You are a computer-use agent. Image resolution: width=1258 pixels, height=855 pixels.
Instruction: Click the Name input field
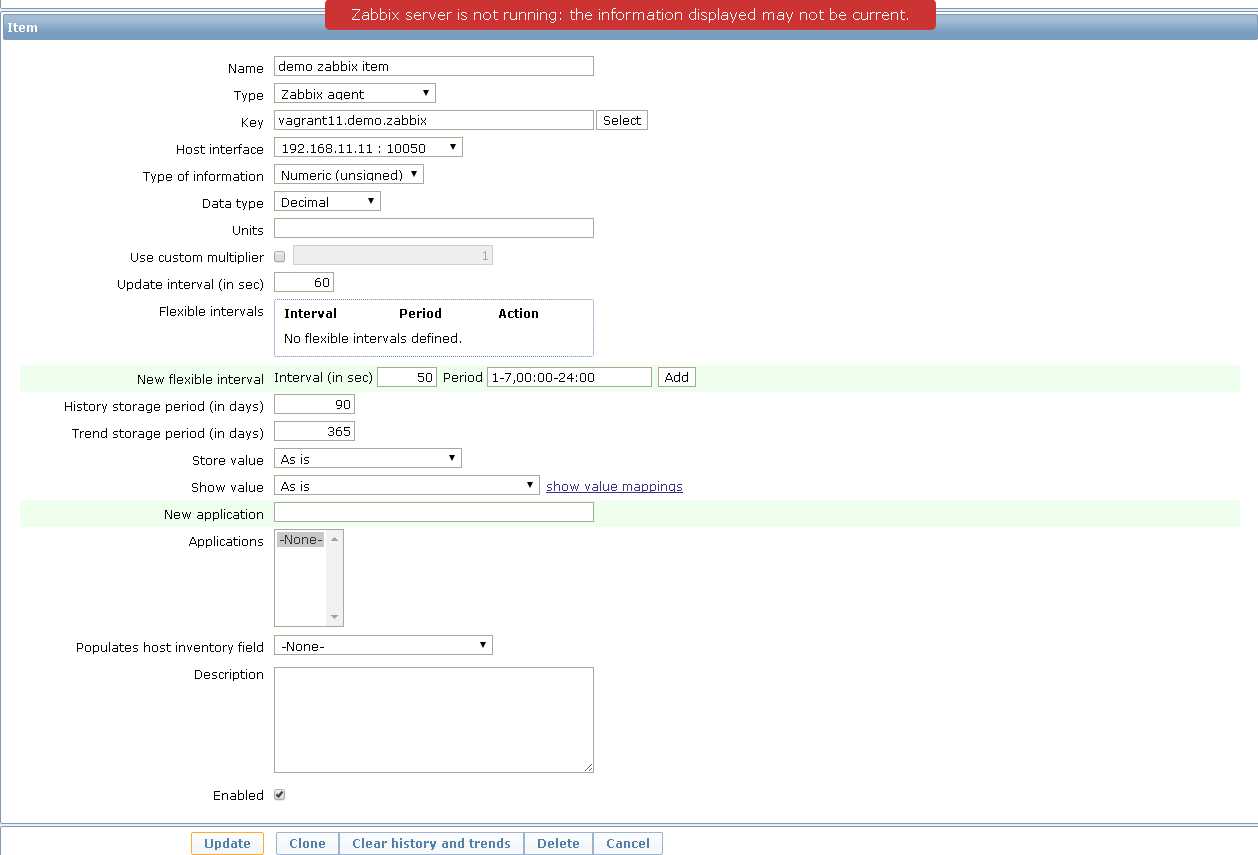click(434, 67)
